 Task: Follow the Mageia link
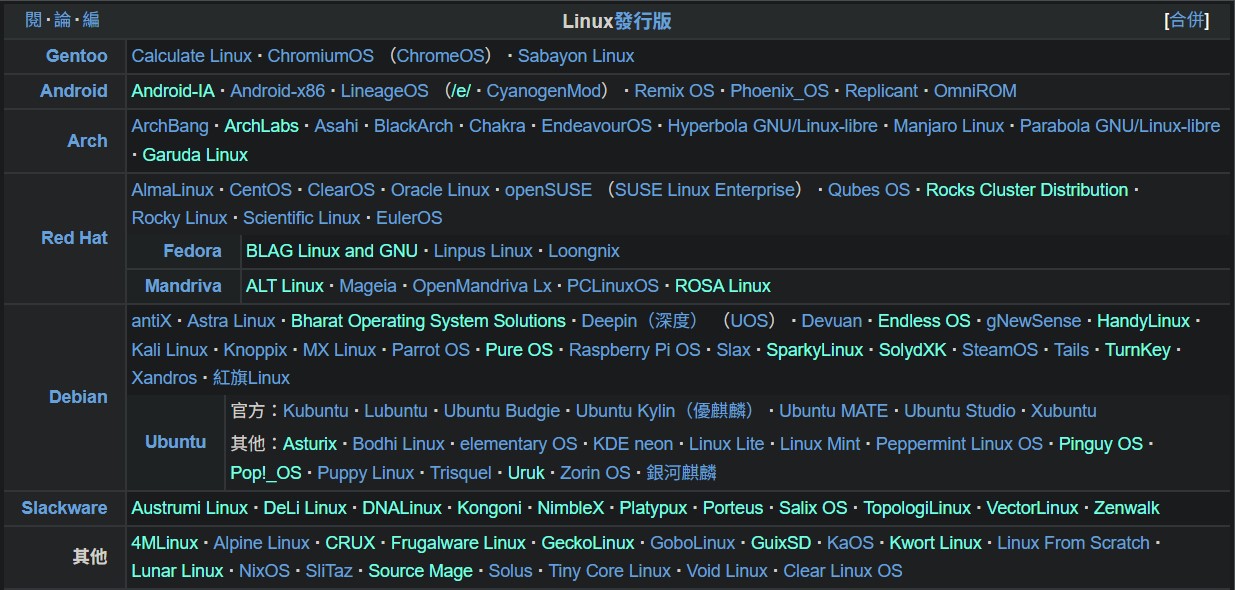pyautogui.click(x=368, y=286)
